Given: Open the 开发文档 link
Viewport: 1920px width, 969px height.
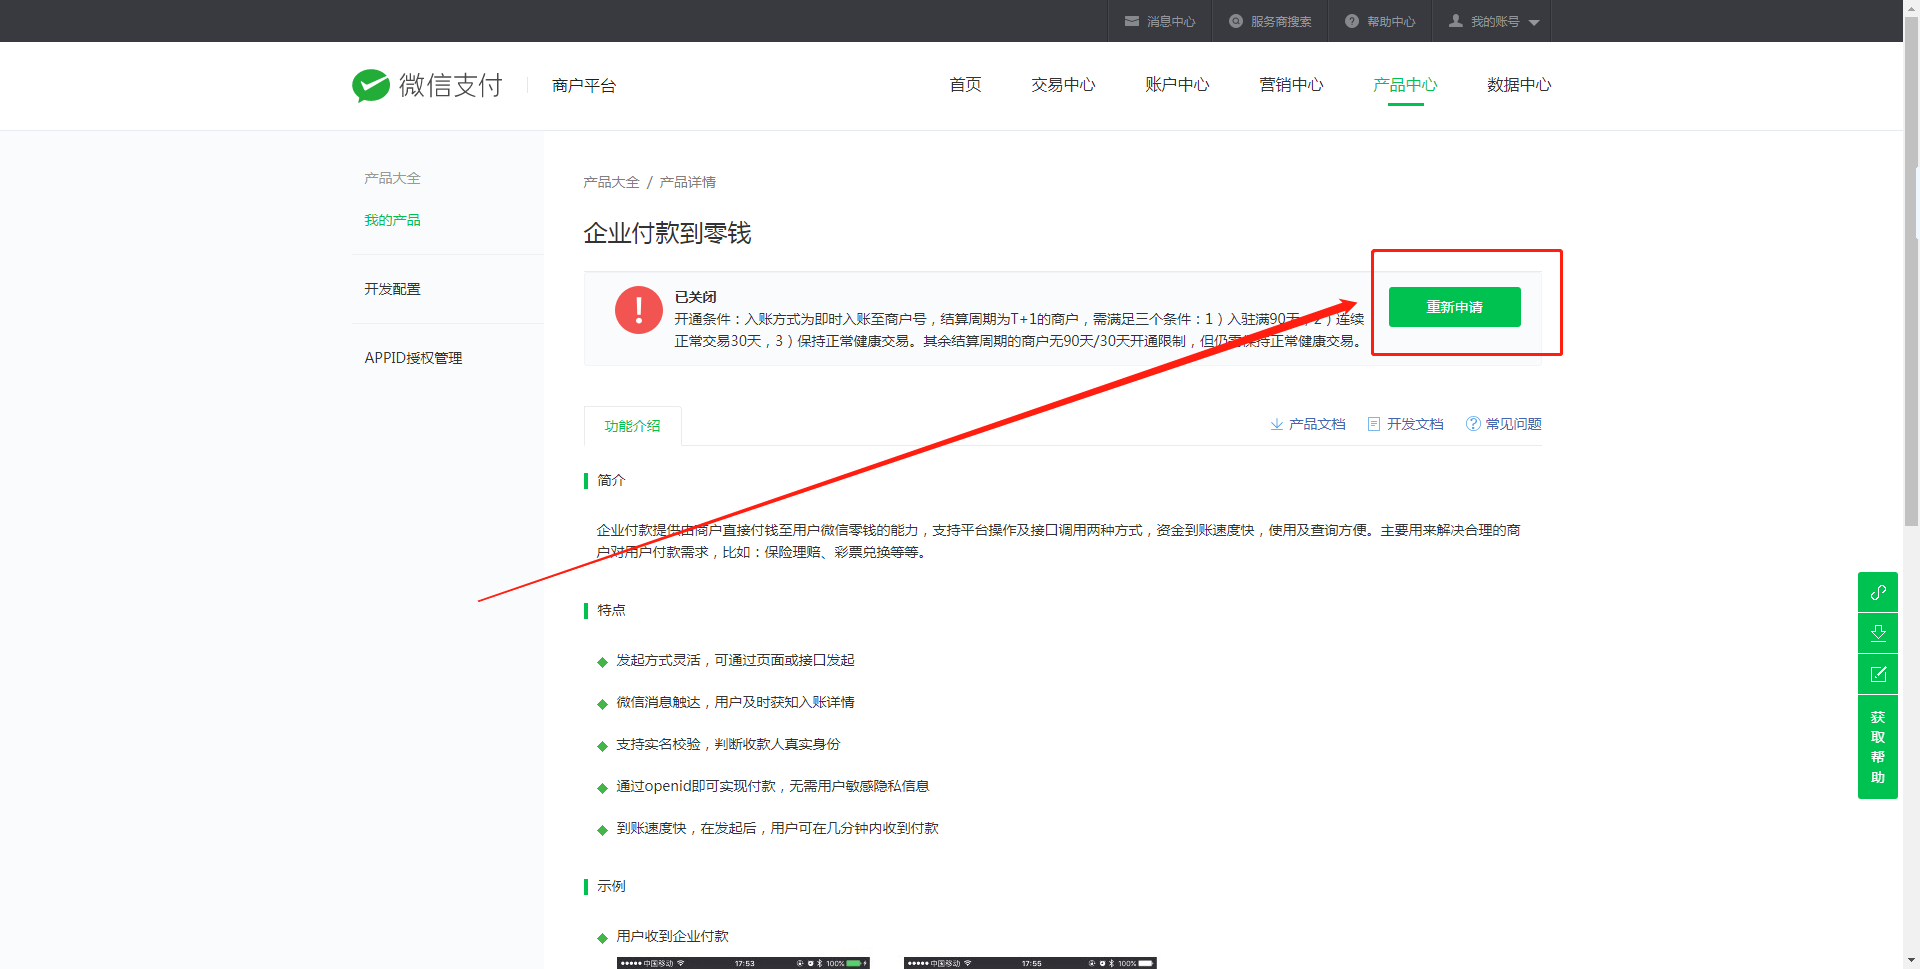Looking at the screenshot, I should click(1414, 424).
